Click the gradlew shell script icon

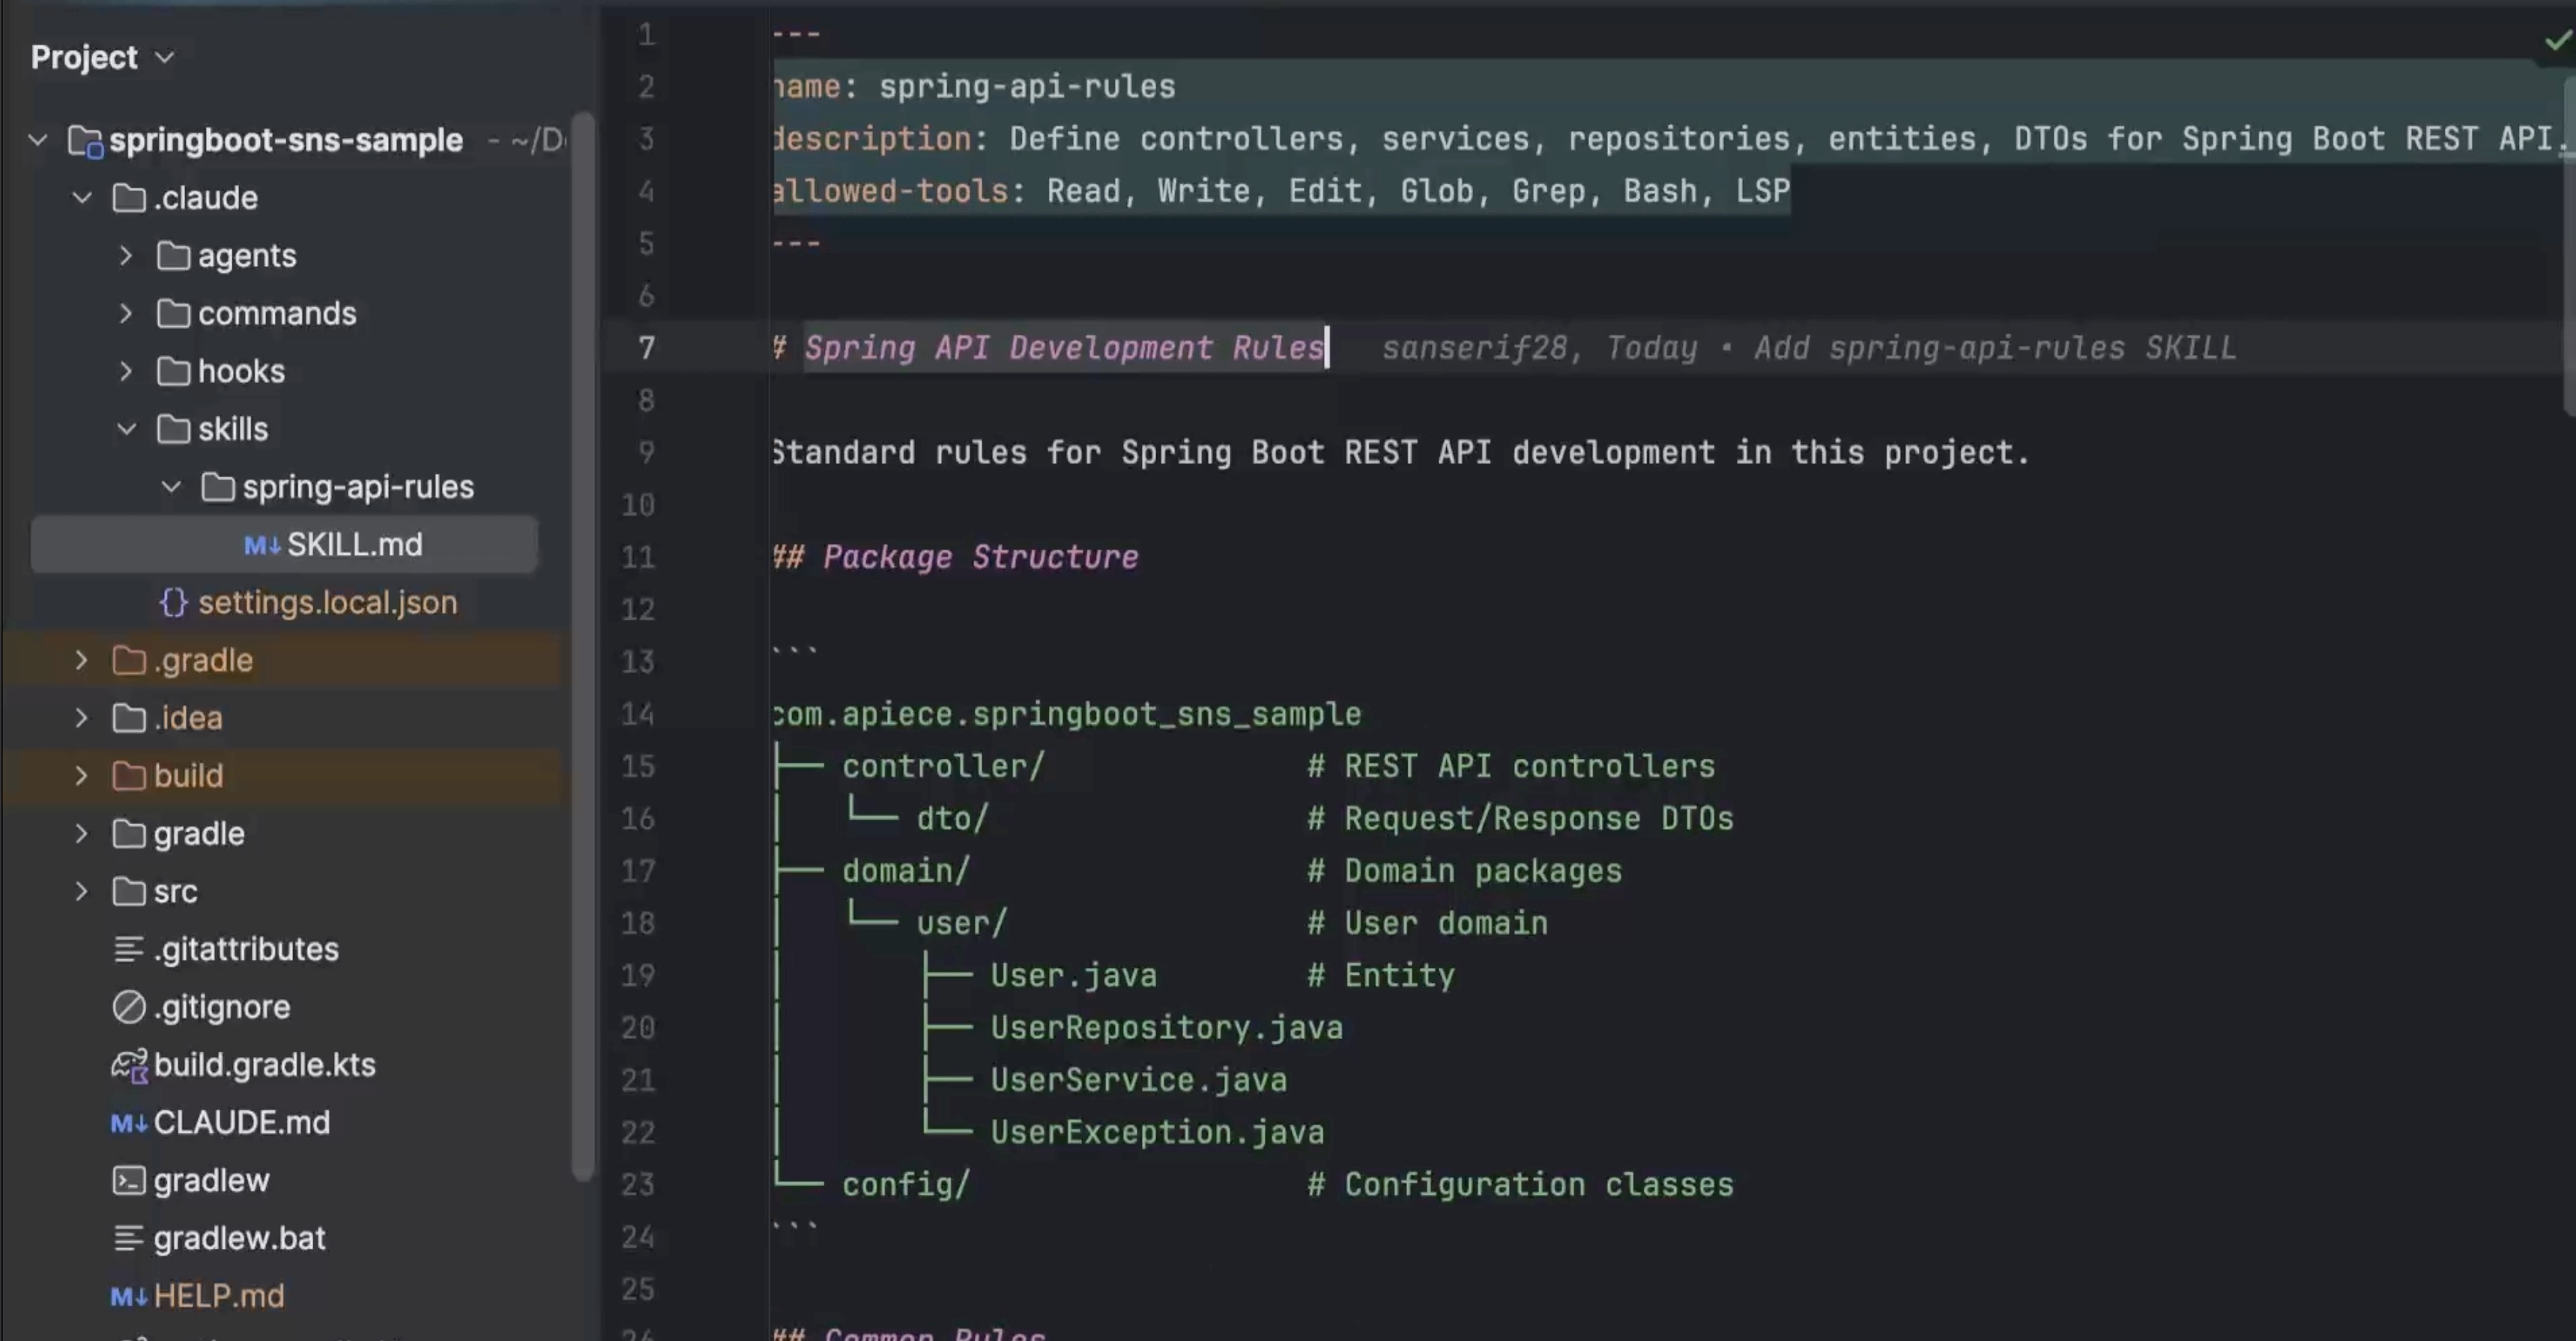[128, 1181]
